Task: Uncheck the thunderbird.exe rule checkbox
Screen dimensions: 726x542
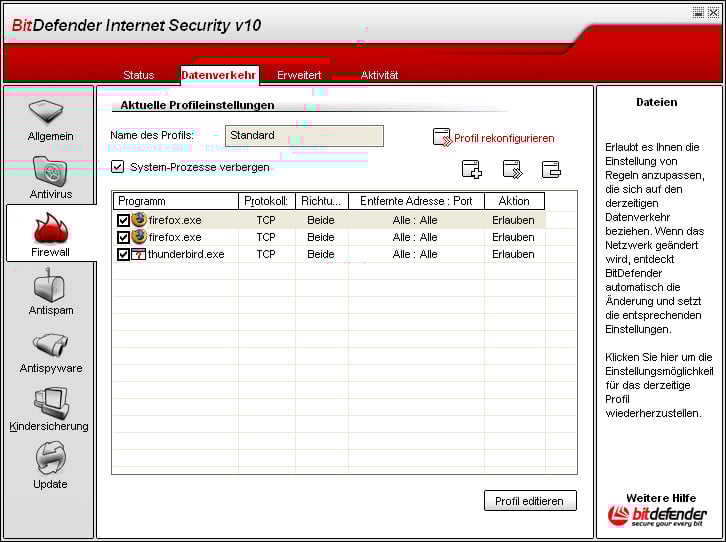Action: tap(123, 255)
